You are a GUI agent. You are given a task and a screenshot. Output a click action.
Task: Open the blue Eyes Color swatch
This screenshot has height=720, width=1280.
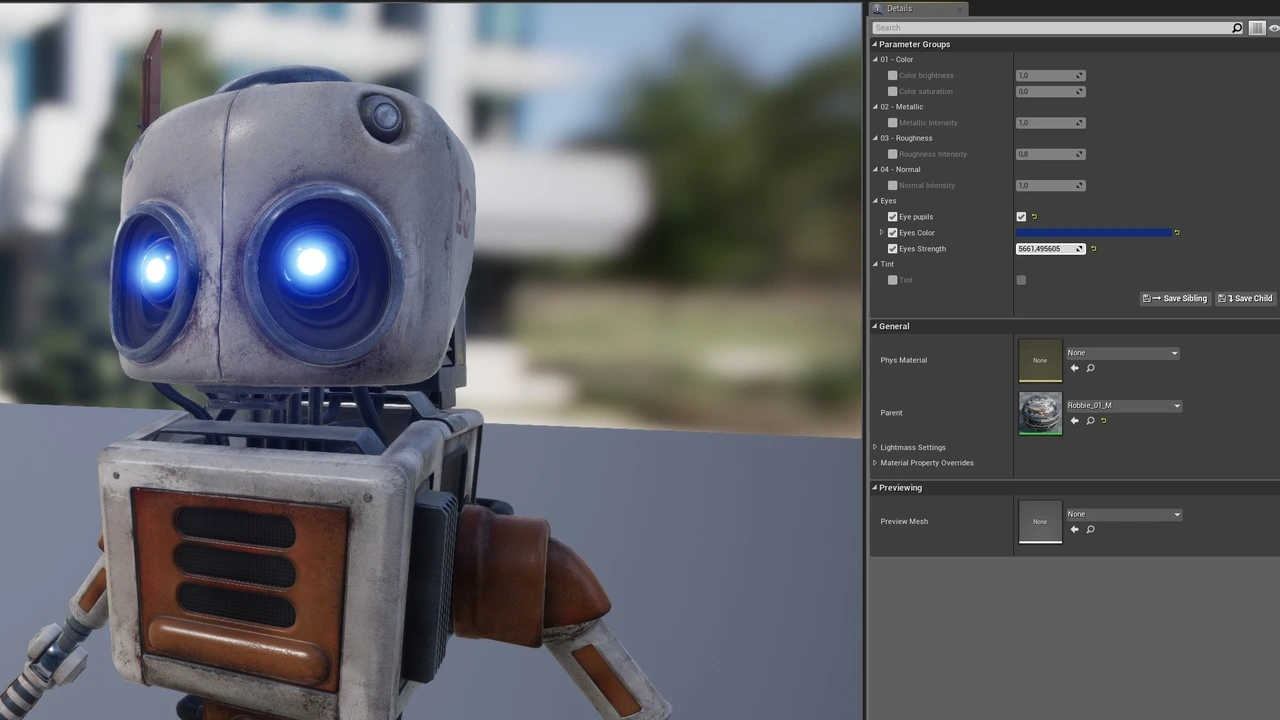(1093, 233)
